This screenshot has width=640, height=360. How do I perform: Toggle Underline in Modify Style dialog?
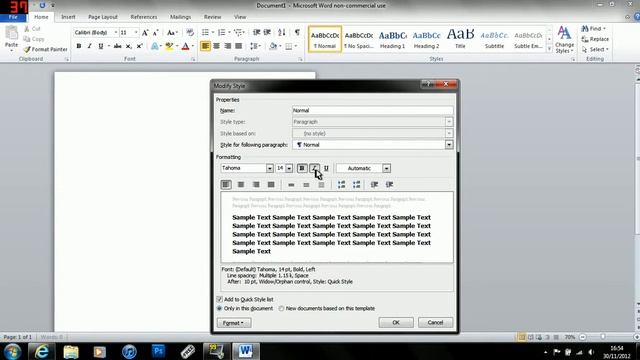(x=326, y=168)
